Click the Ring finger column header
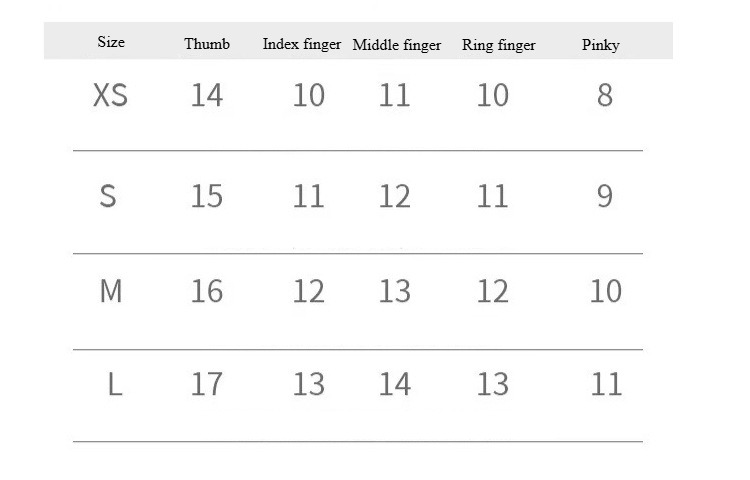The height and width of the screenshot is (480, 750). click(498, 45)
